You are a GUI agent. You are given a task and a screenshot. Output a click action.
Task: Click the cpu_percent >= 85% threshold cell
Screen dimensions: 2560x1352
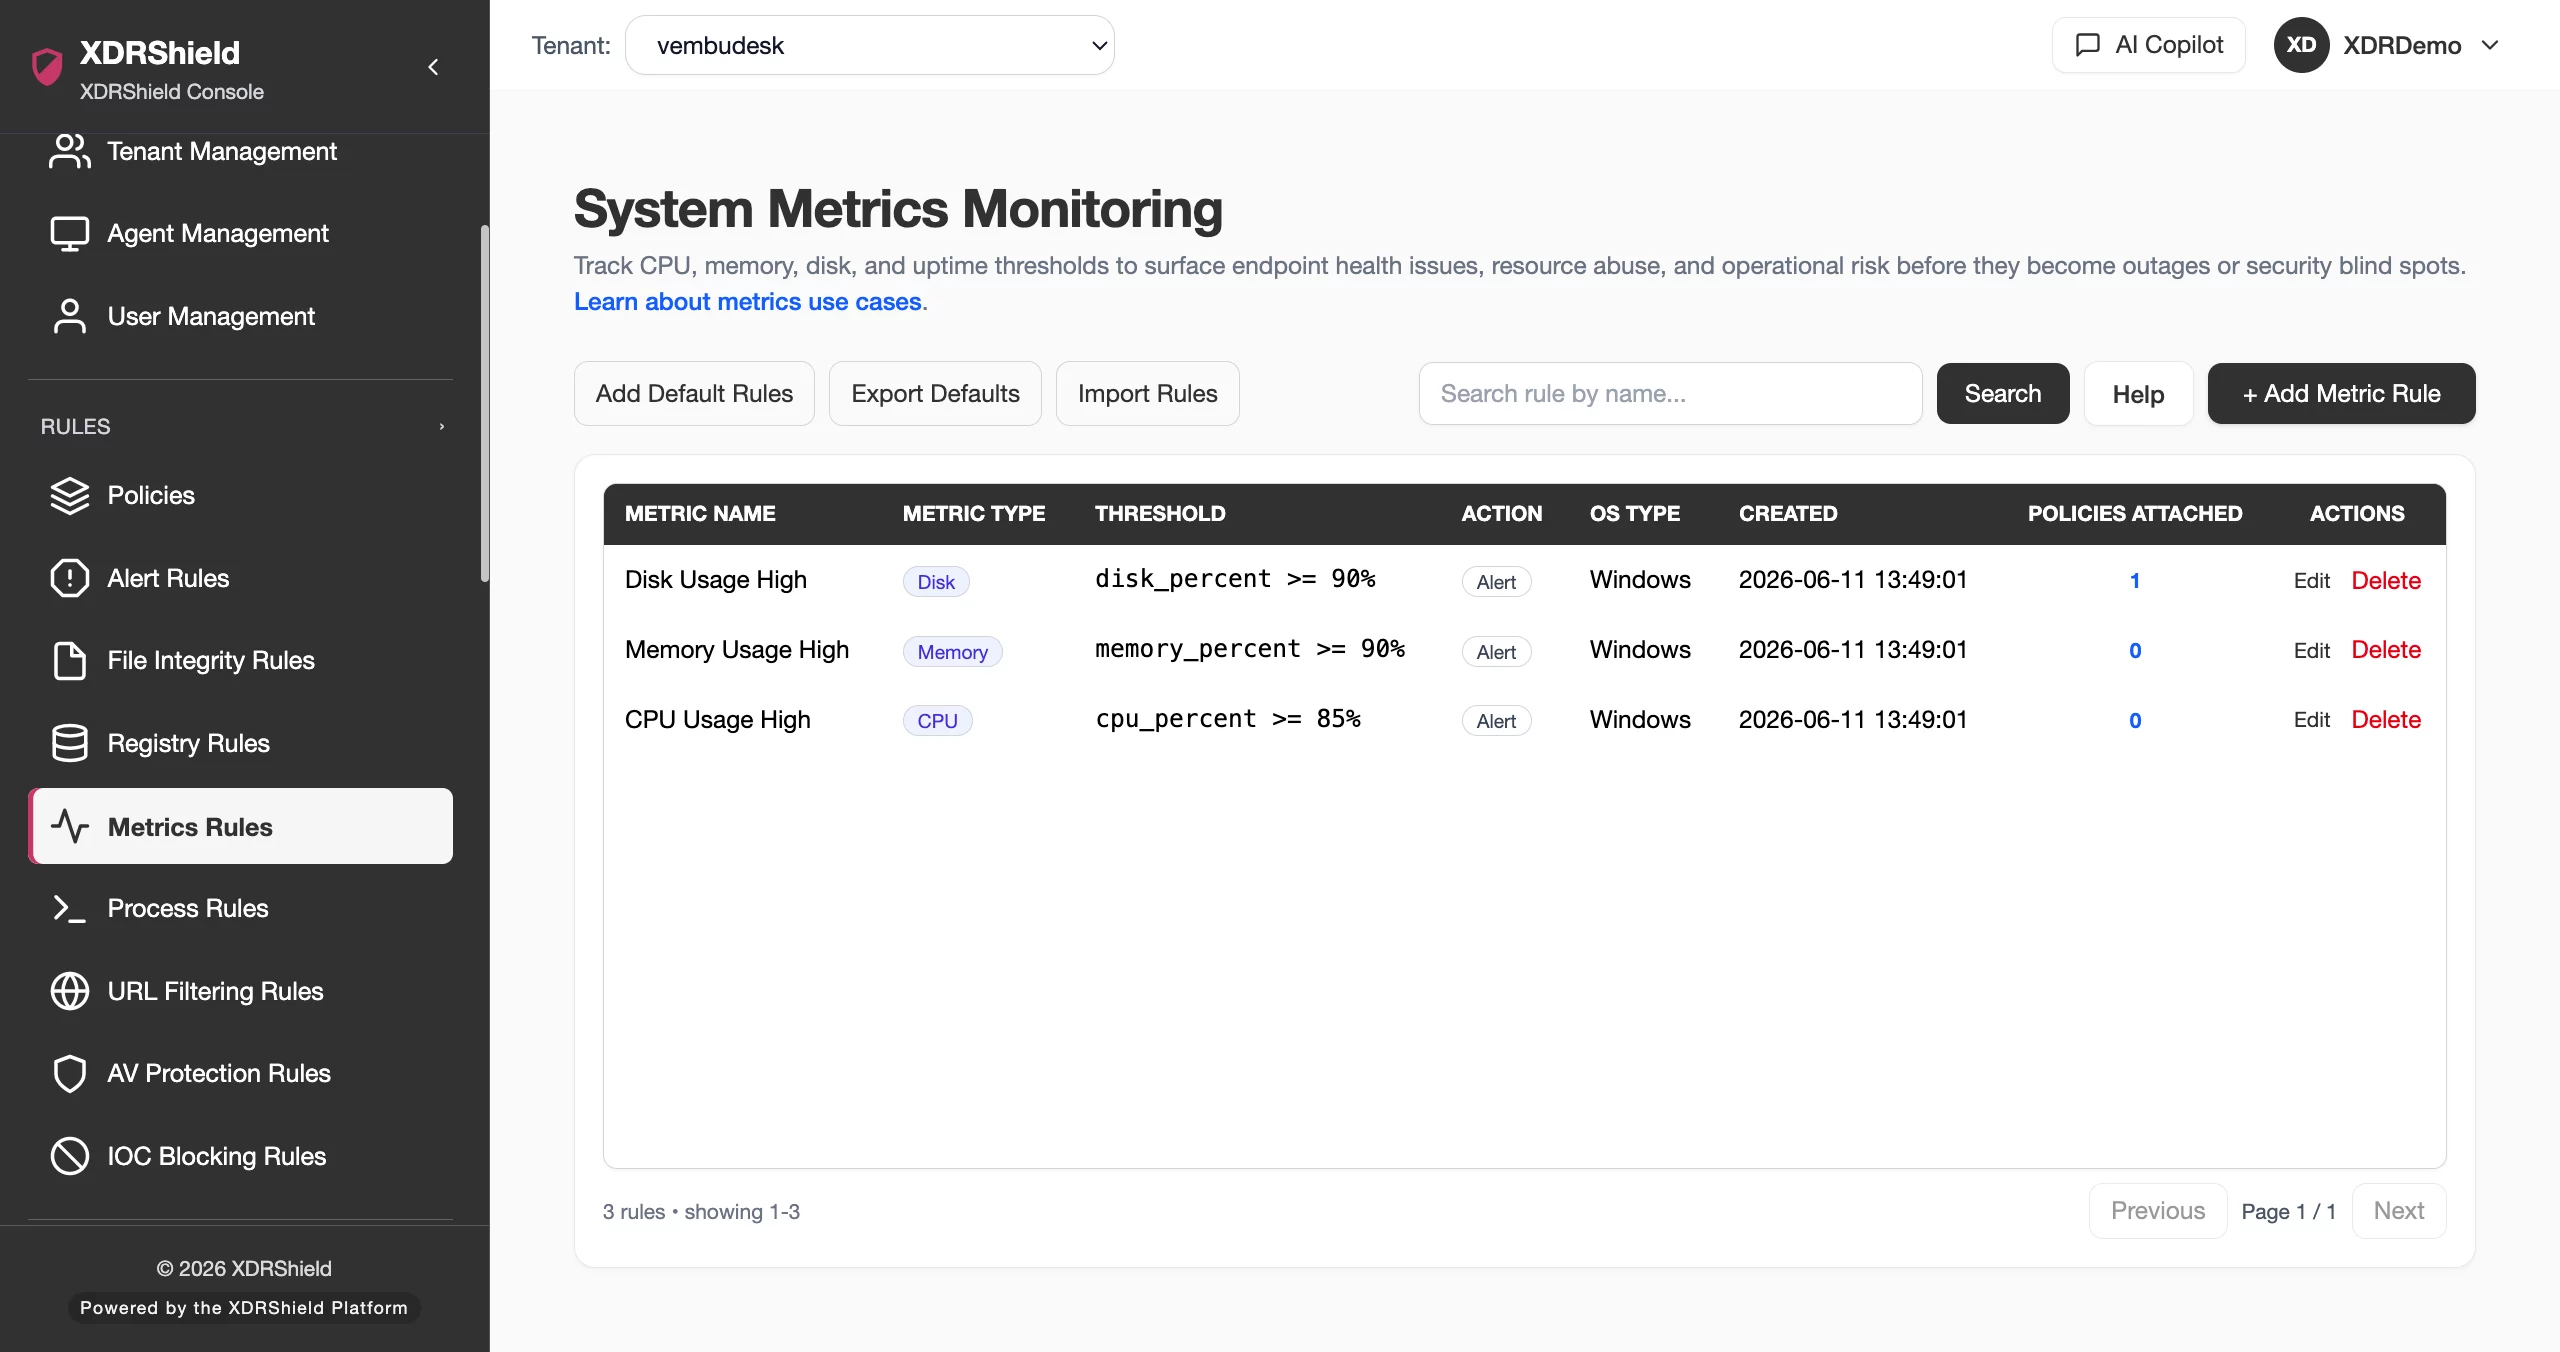[x=1228, y=719]
